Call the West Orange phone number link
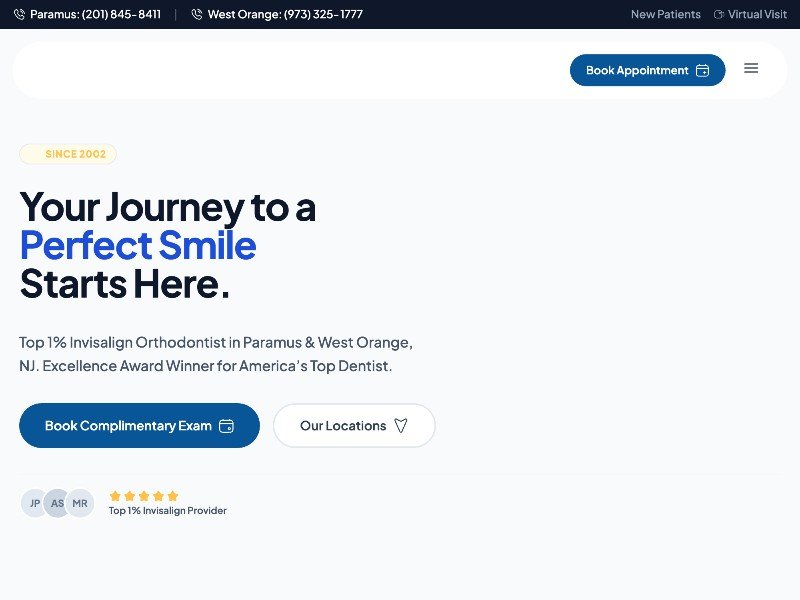This screenshot has height=600, width=800. pos(287,14)
